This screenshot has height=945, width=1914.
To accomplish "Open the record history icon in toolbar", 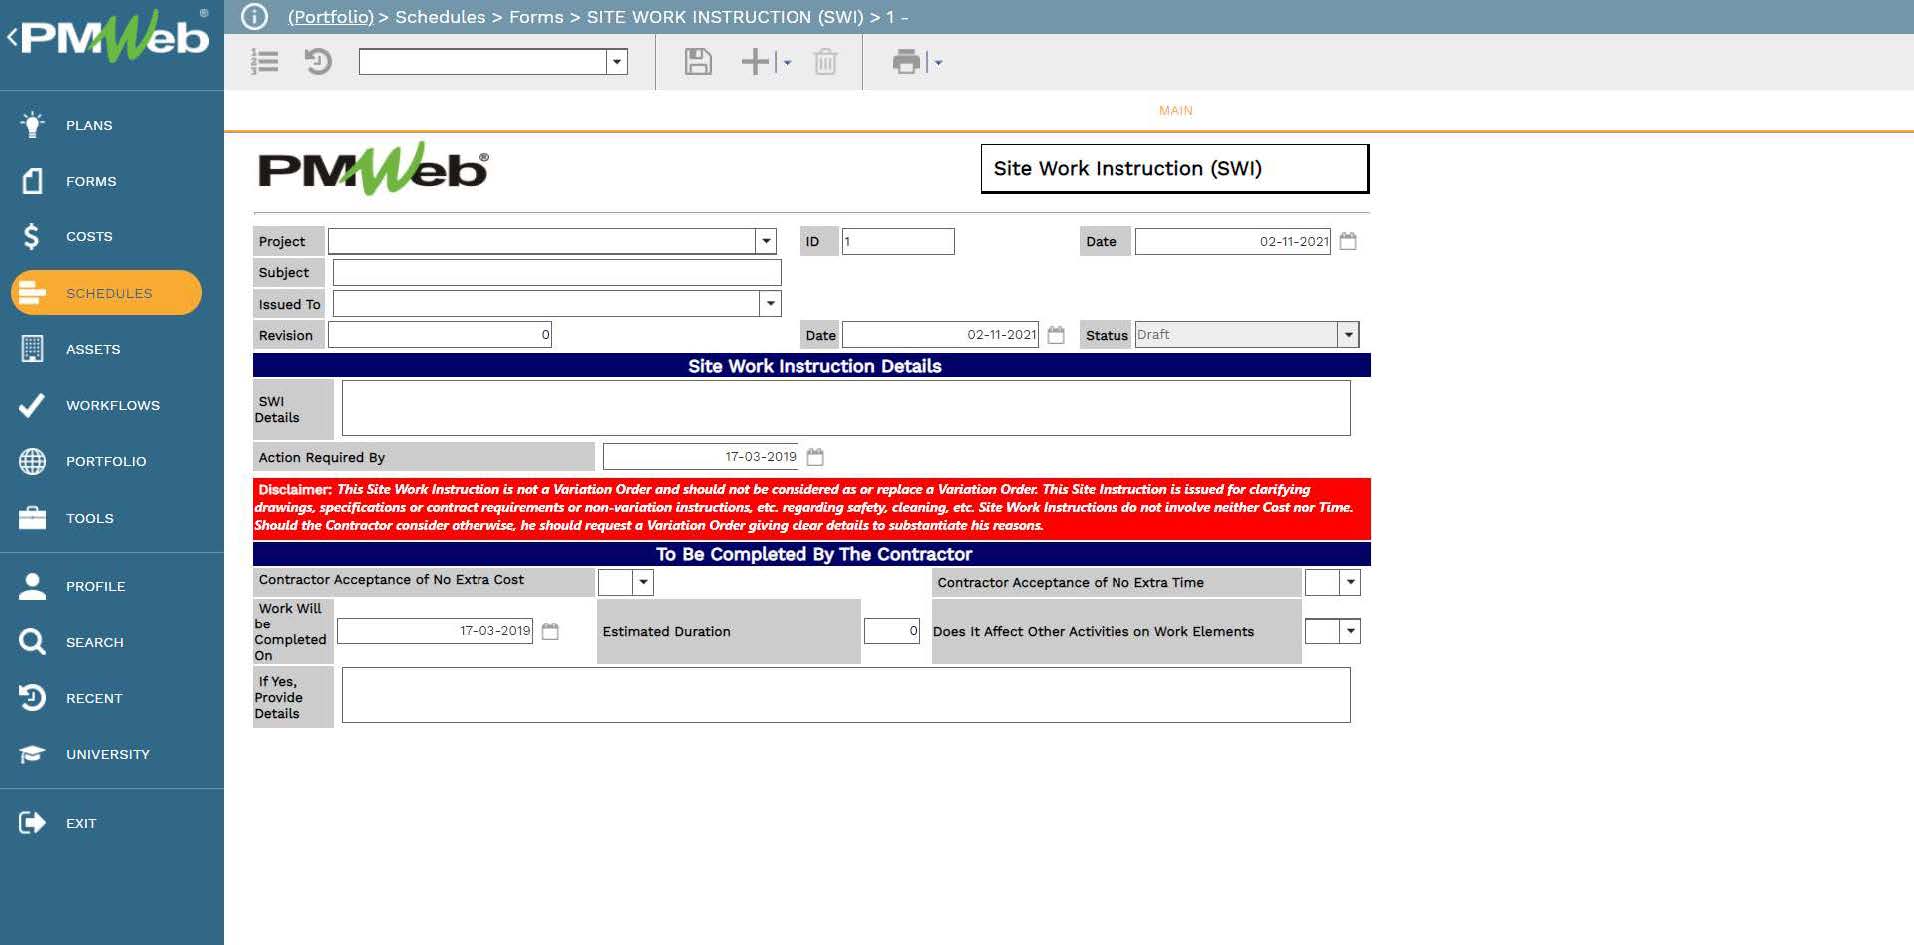I will click(318, 62).
